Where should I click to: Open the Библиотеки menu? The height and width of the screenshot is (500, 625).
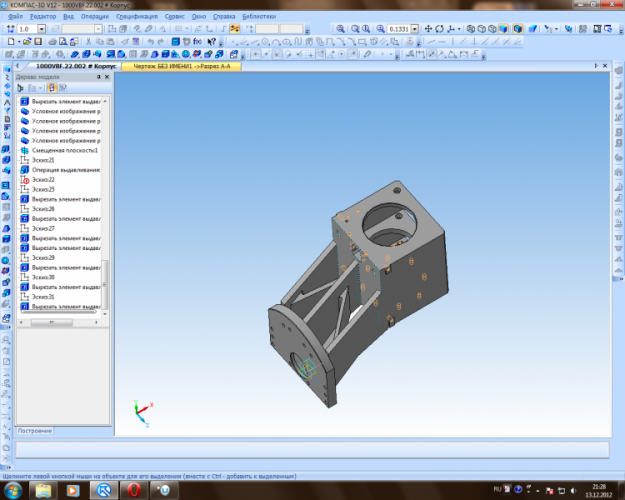[257, 17]
